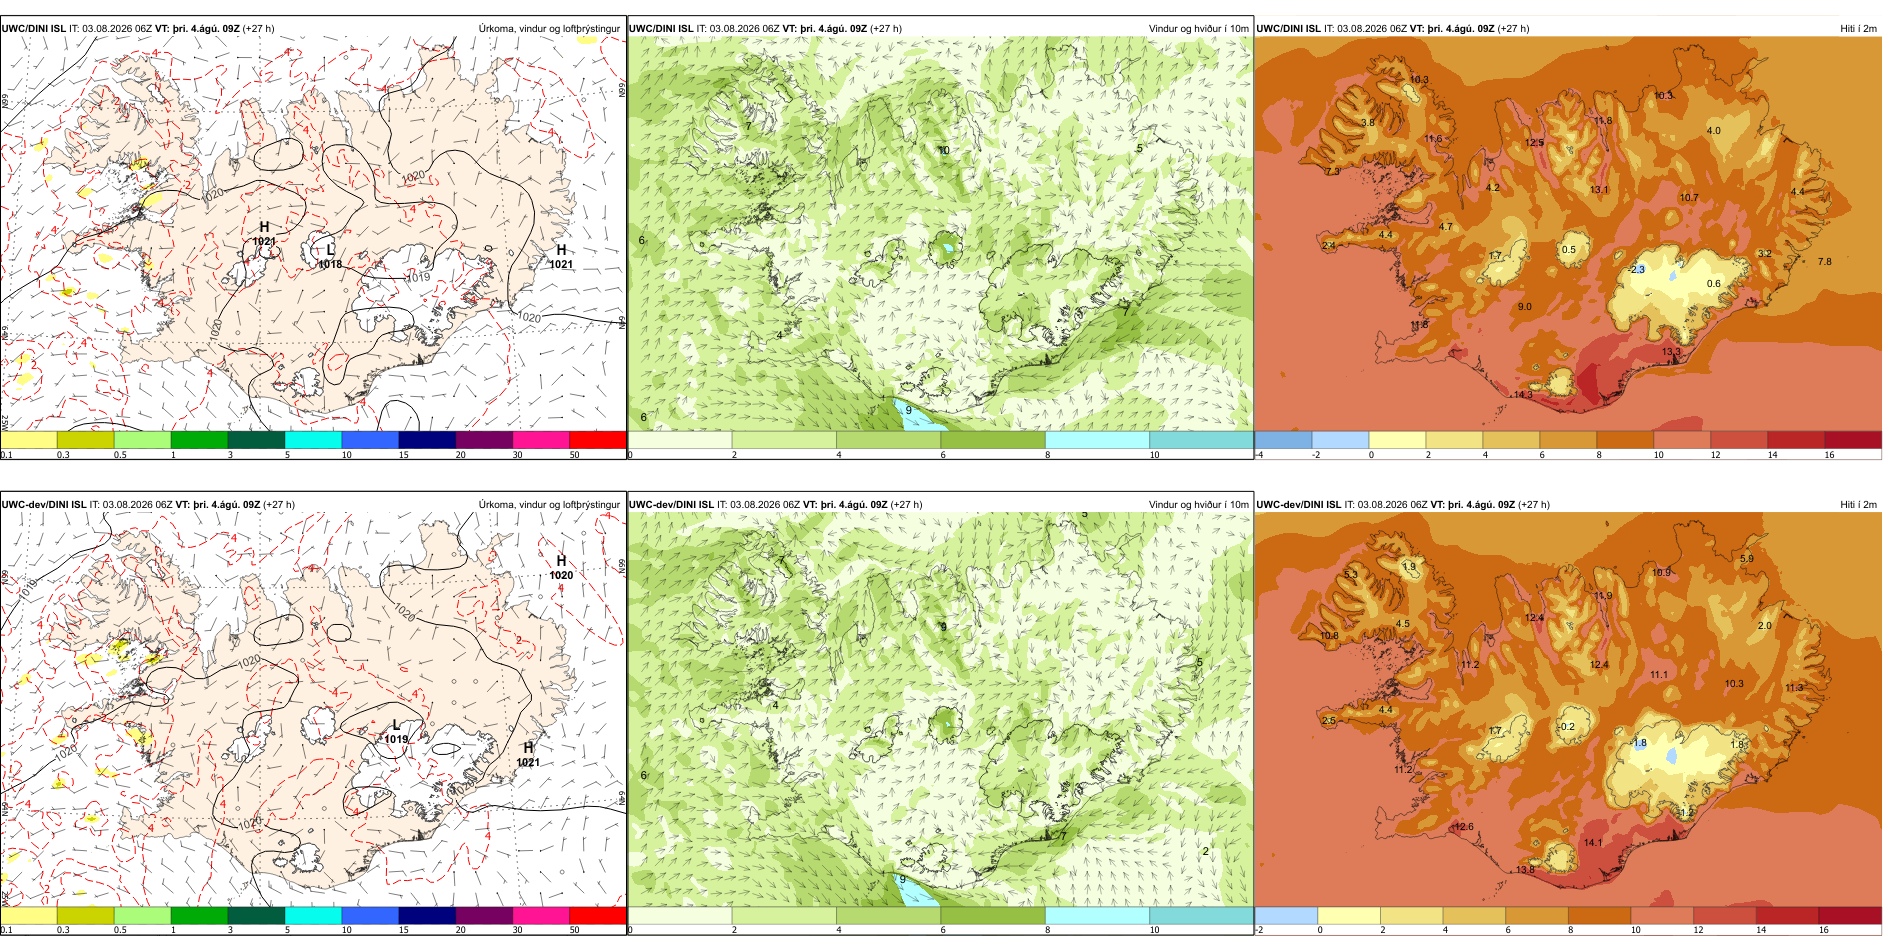Click the 14.1 temperature value on UWC-dev map
This screenshot has width=1900, height=950.
coord(1593,842)
